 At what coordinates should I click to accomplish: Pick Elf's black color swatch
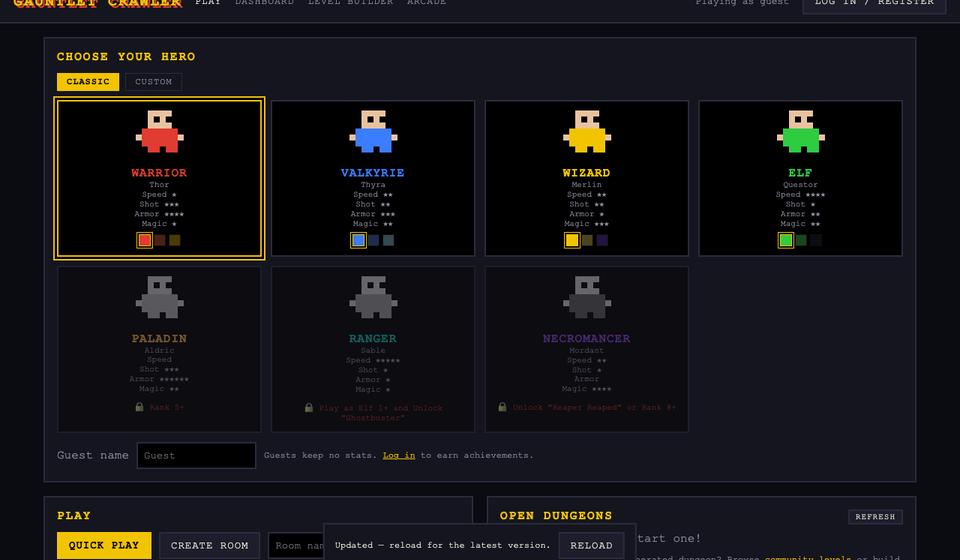[816, 240]
